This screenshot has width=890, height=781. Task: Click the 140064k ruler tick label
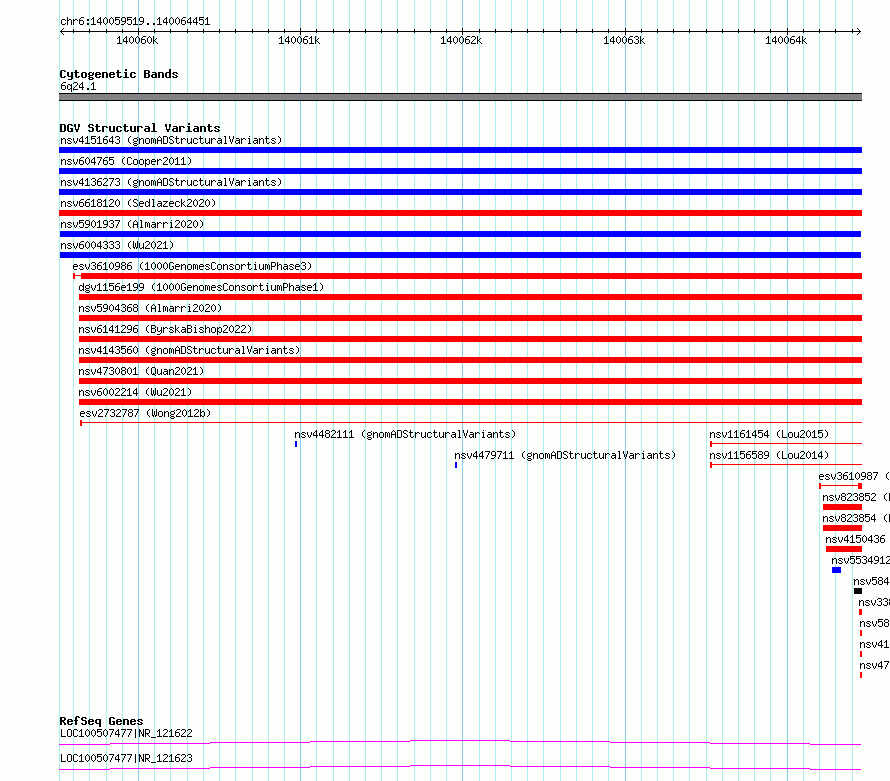[786, 40]
